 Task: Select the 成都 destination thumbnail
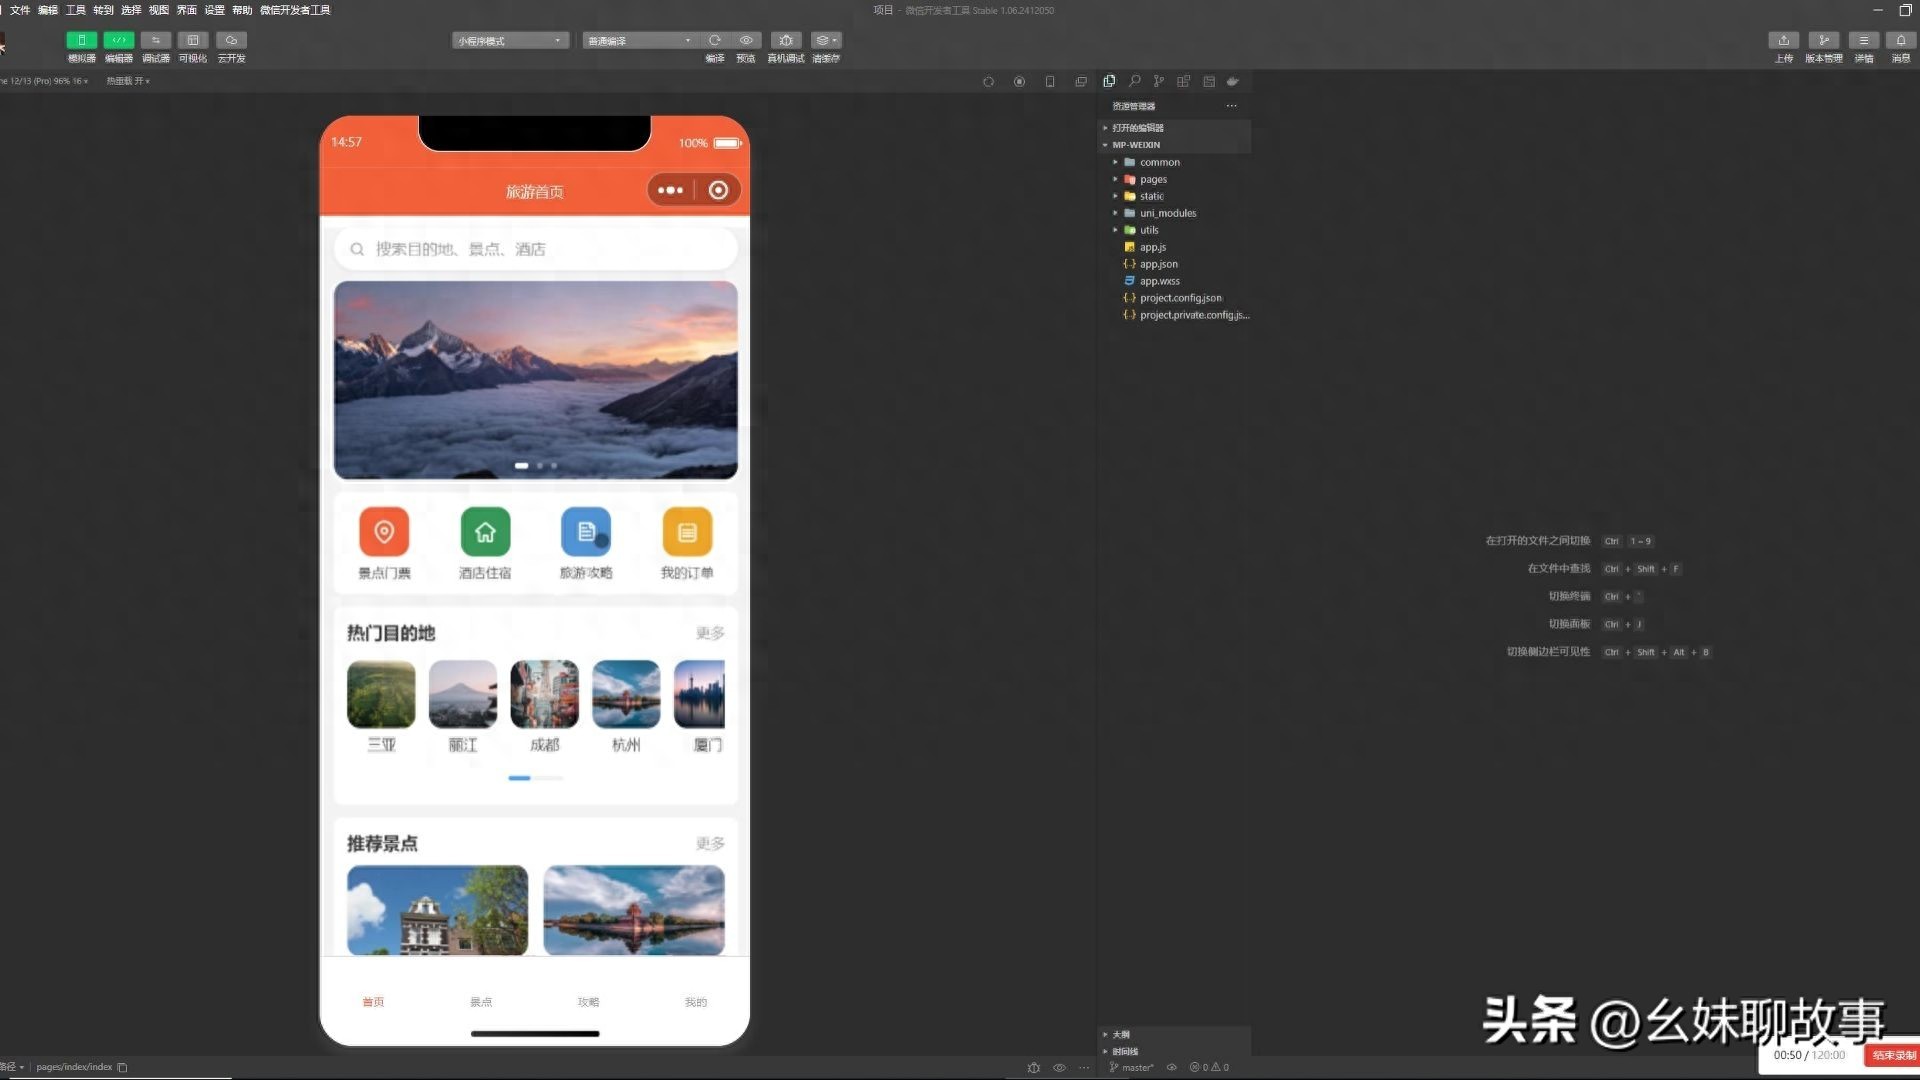pyautogui.click(x=544, y=694)
